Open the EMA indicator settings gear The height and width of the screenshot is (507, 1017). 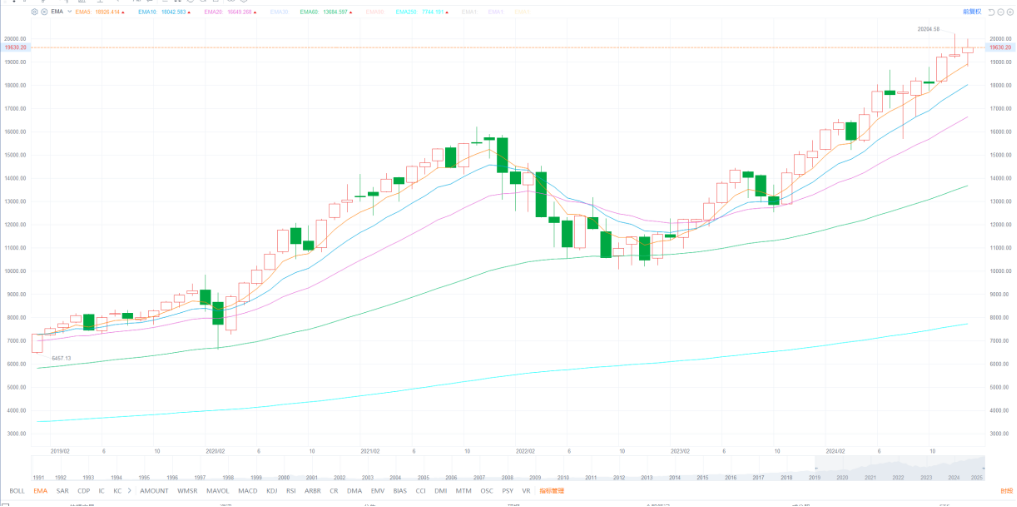(x=34, y=12)
